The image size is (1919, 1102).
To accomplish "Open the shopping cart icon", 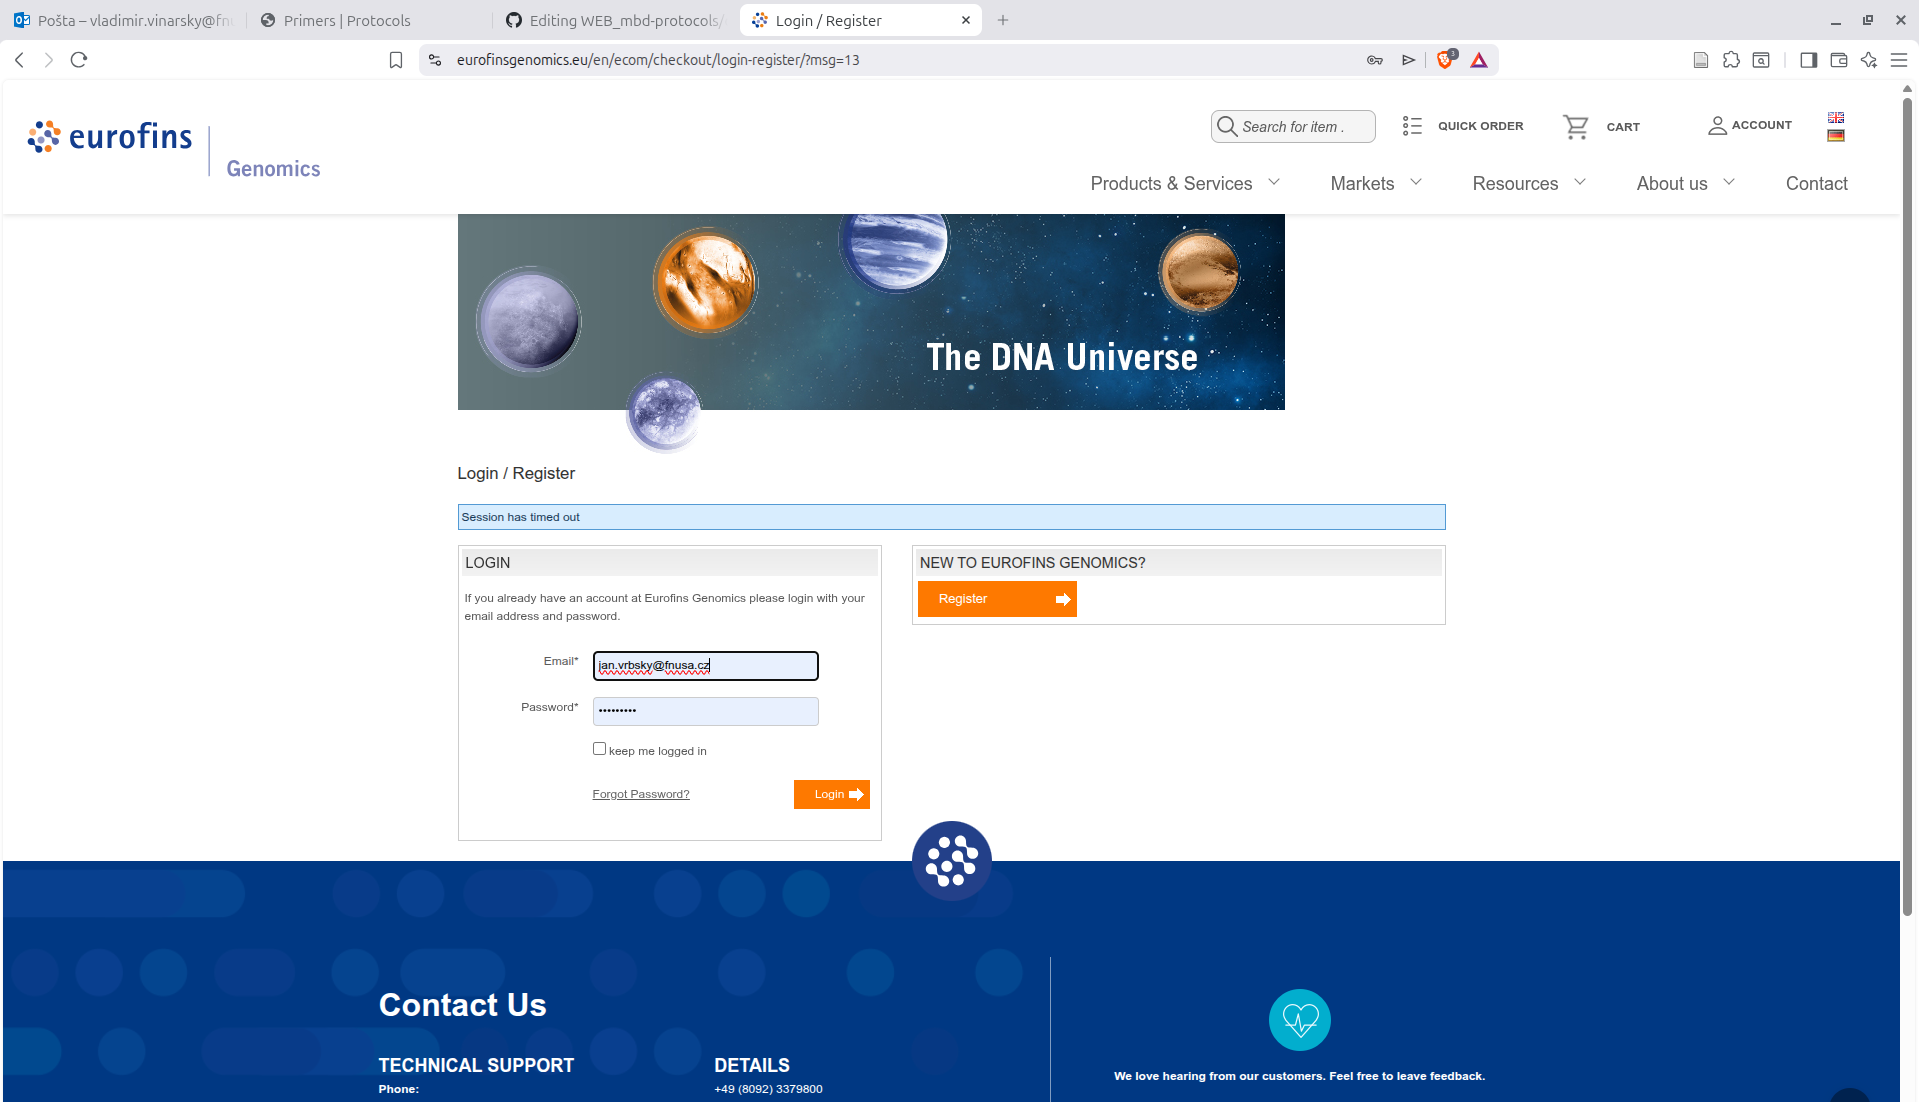I will coord(1576,127).
